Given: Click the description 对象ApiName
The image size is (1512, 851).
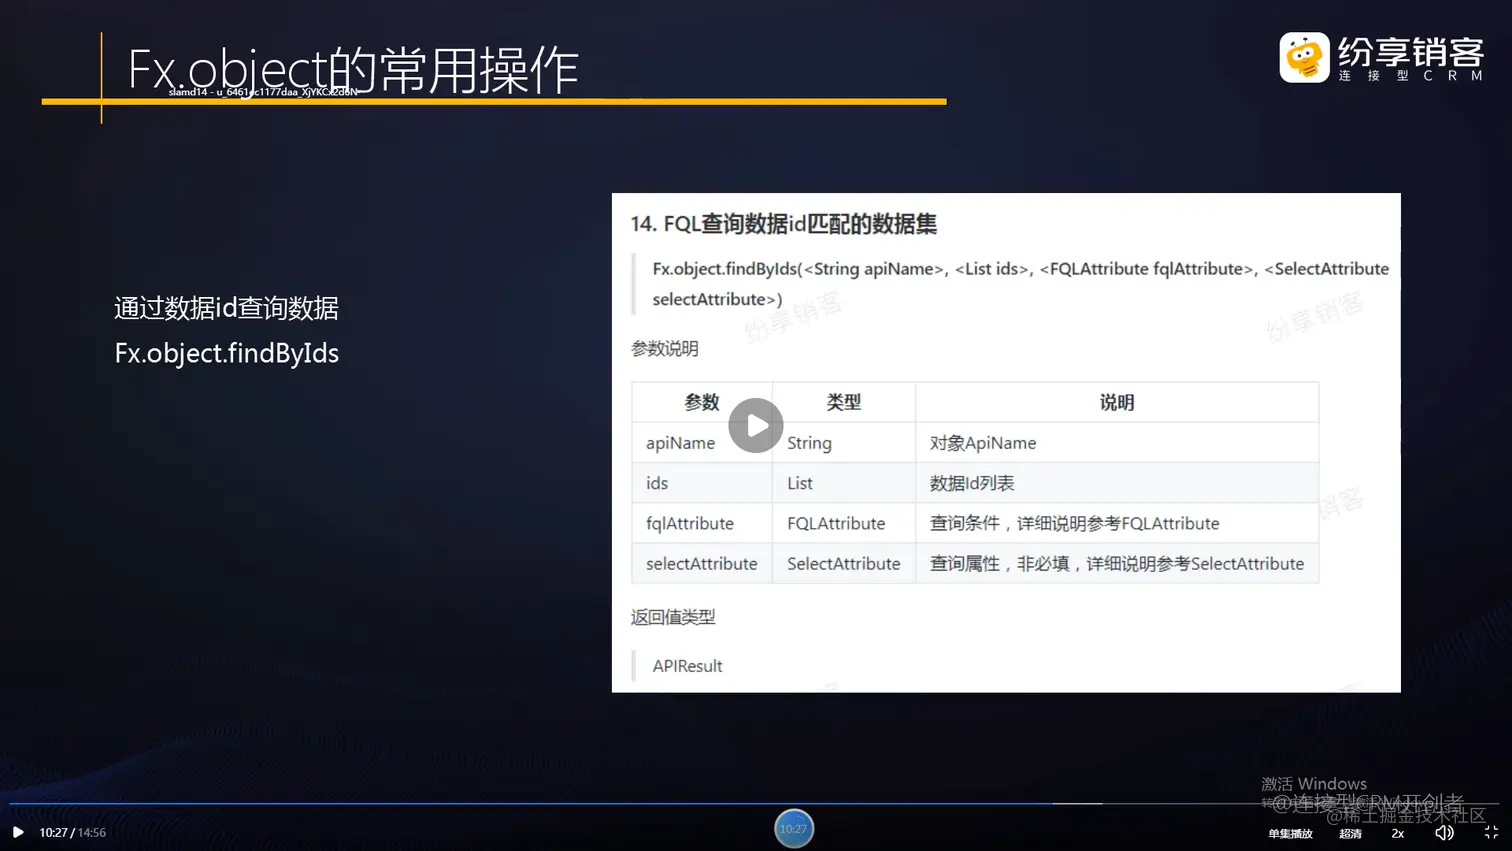Looking at the screenshot, I should tap(983, 443).
